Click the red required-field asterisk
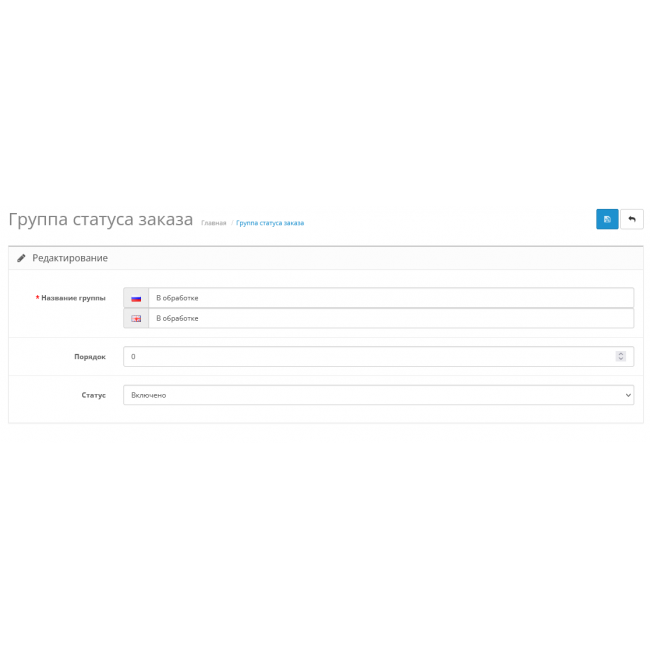Image resolution: width=650 pixels, height=650 pixels. click(x=37, y=298)
